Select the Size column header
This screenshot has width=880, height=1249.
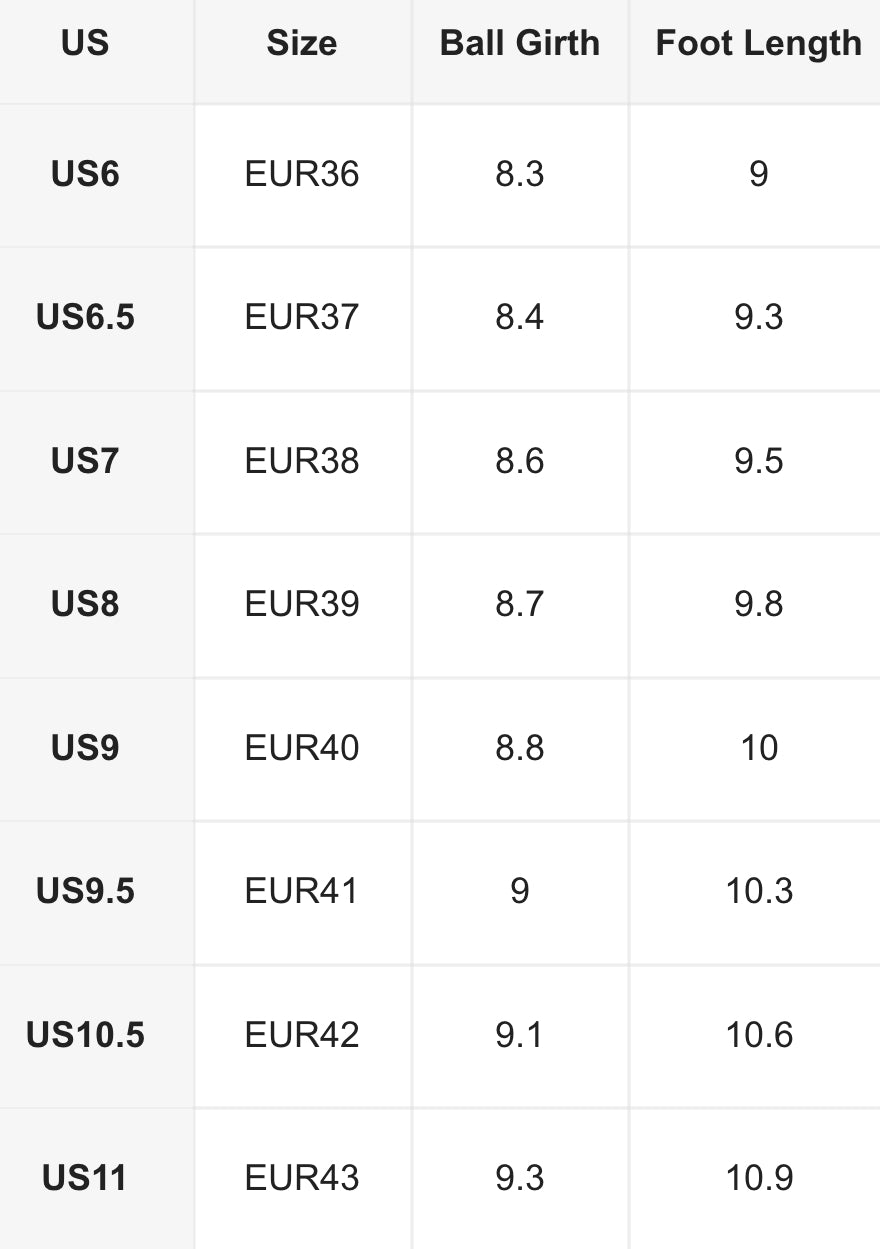pos(301,43)
